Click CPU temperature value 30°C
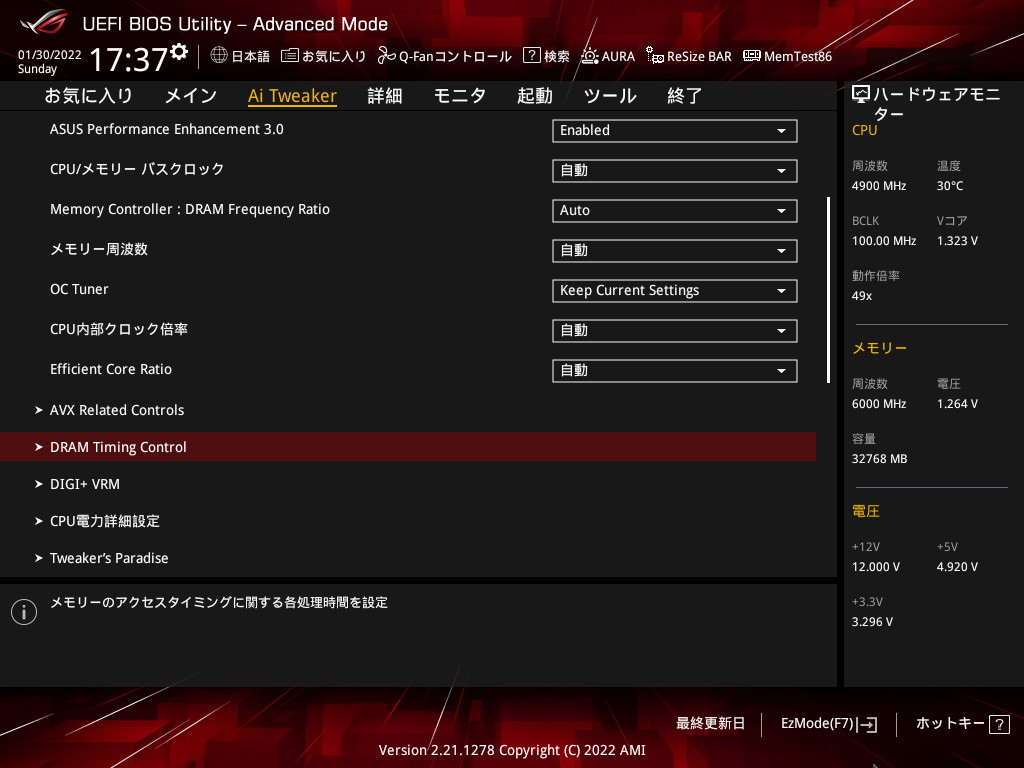The width and height of the screenshot is (1024, 768). pos(950,186)
